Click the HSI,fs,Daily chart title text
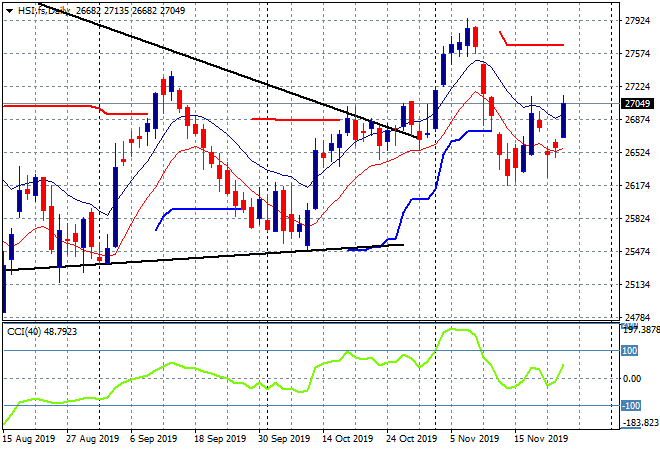 pos(44,11)
